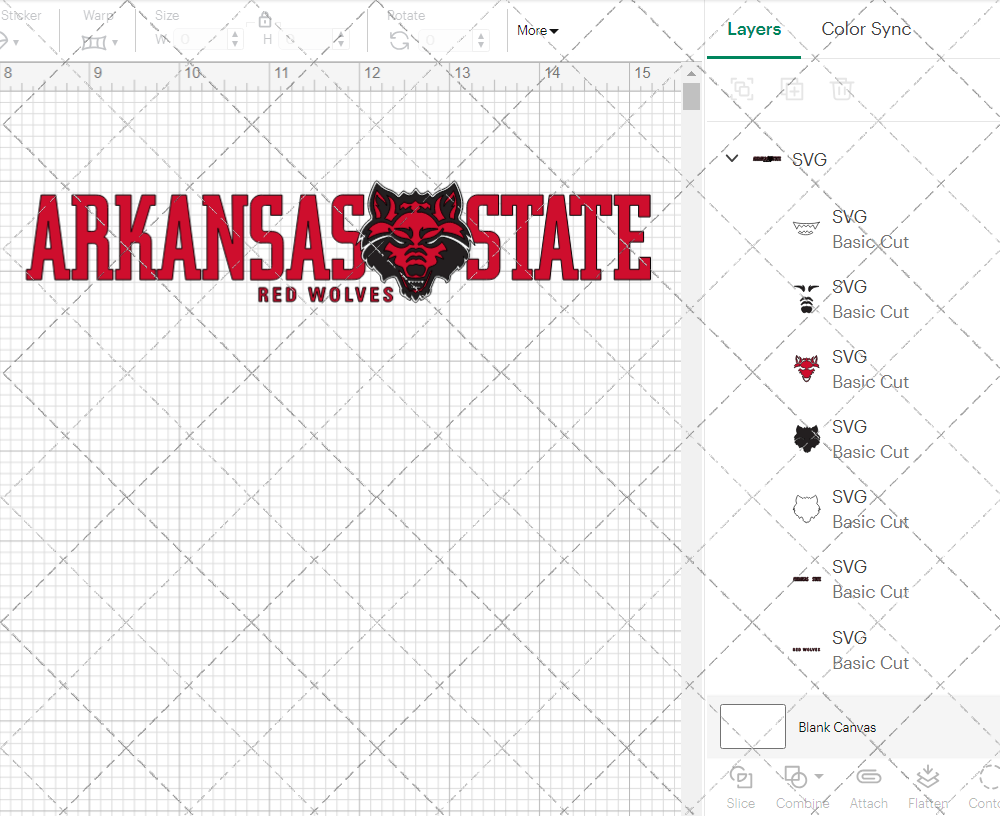Screen dimensions: 1000x816
Task: Click the Contour icon
Action: tap(990, 778)
